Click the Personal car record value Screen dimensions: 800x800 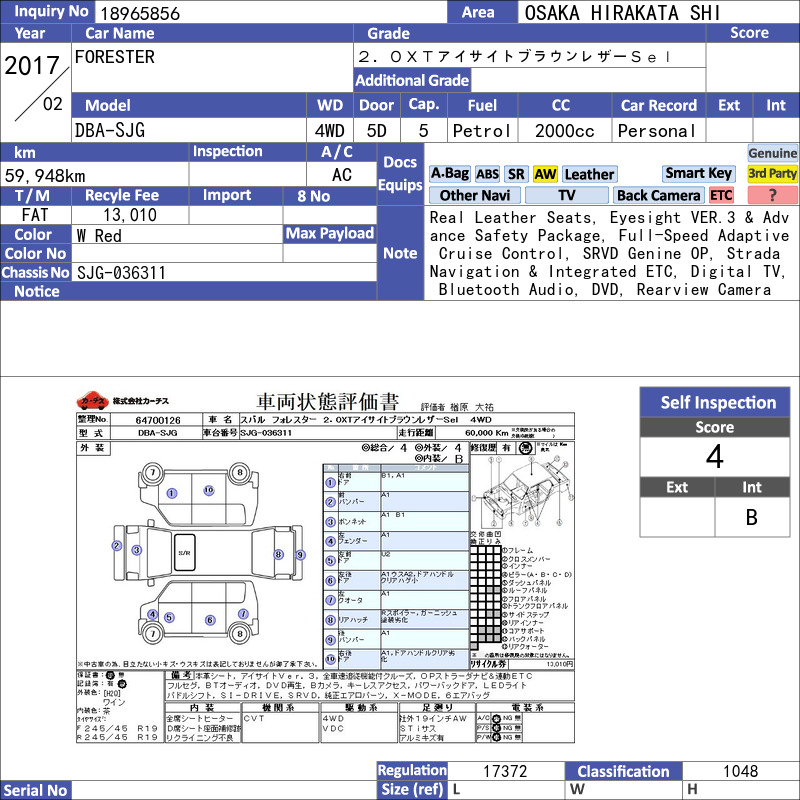(657, 131)
